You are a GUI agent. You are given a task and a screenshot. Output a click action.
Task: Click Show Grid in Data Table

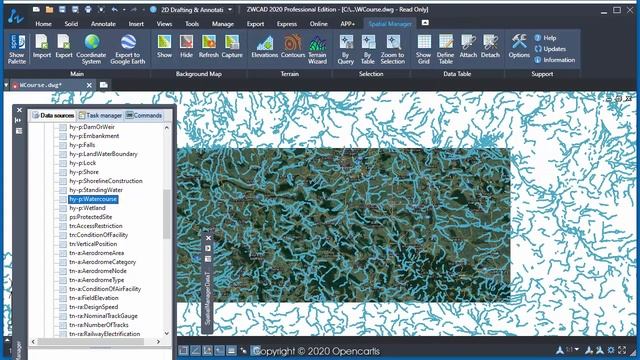(x=424, y=49)
